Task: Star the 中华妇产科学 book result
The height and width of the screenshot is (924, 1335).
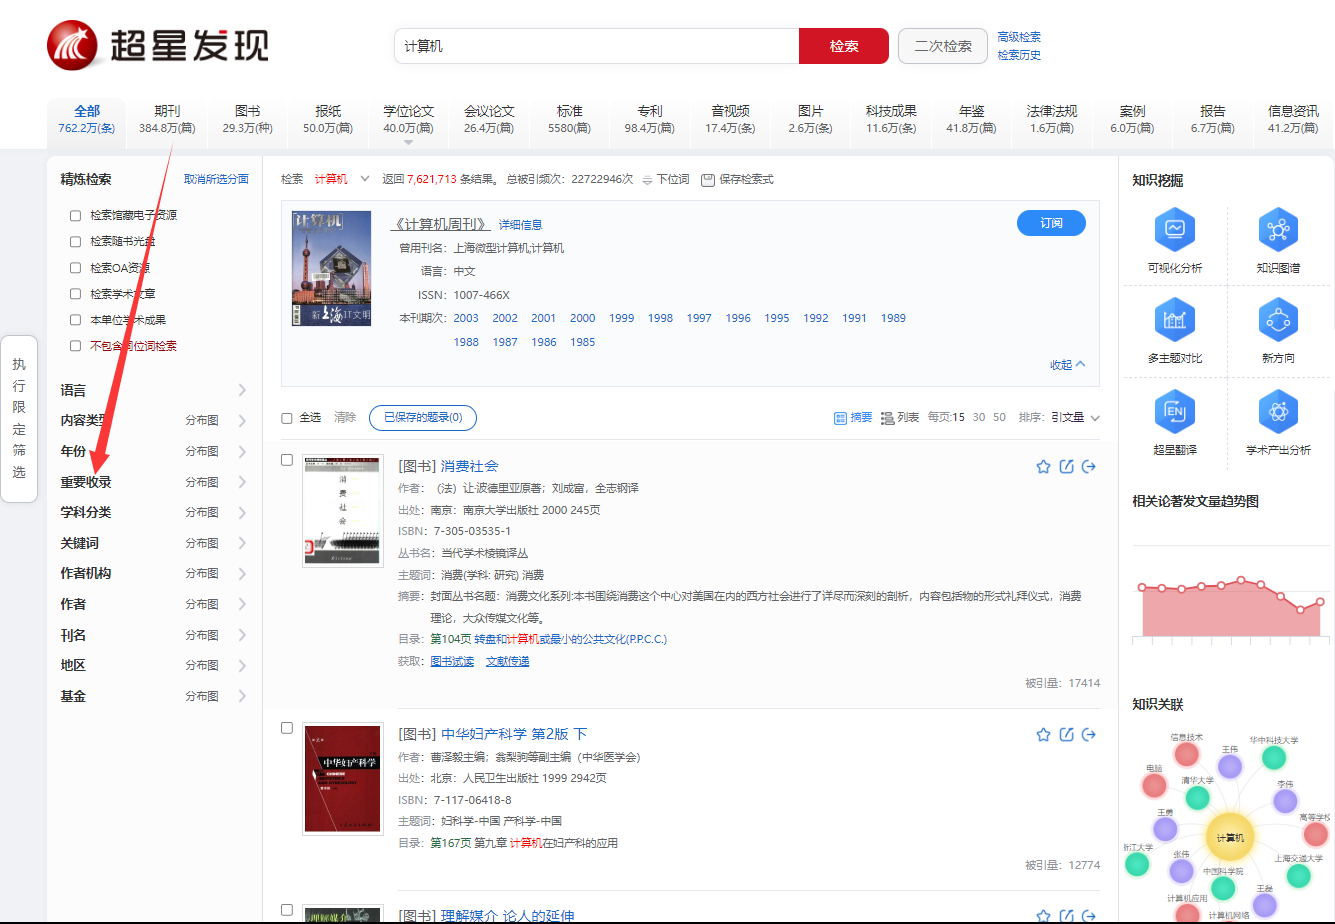Action: [1043, 735]
